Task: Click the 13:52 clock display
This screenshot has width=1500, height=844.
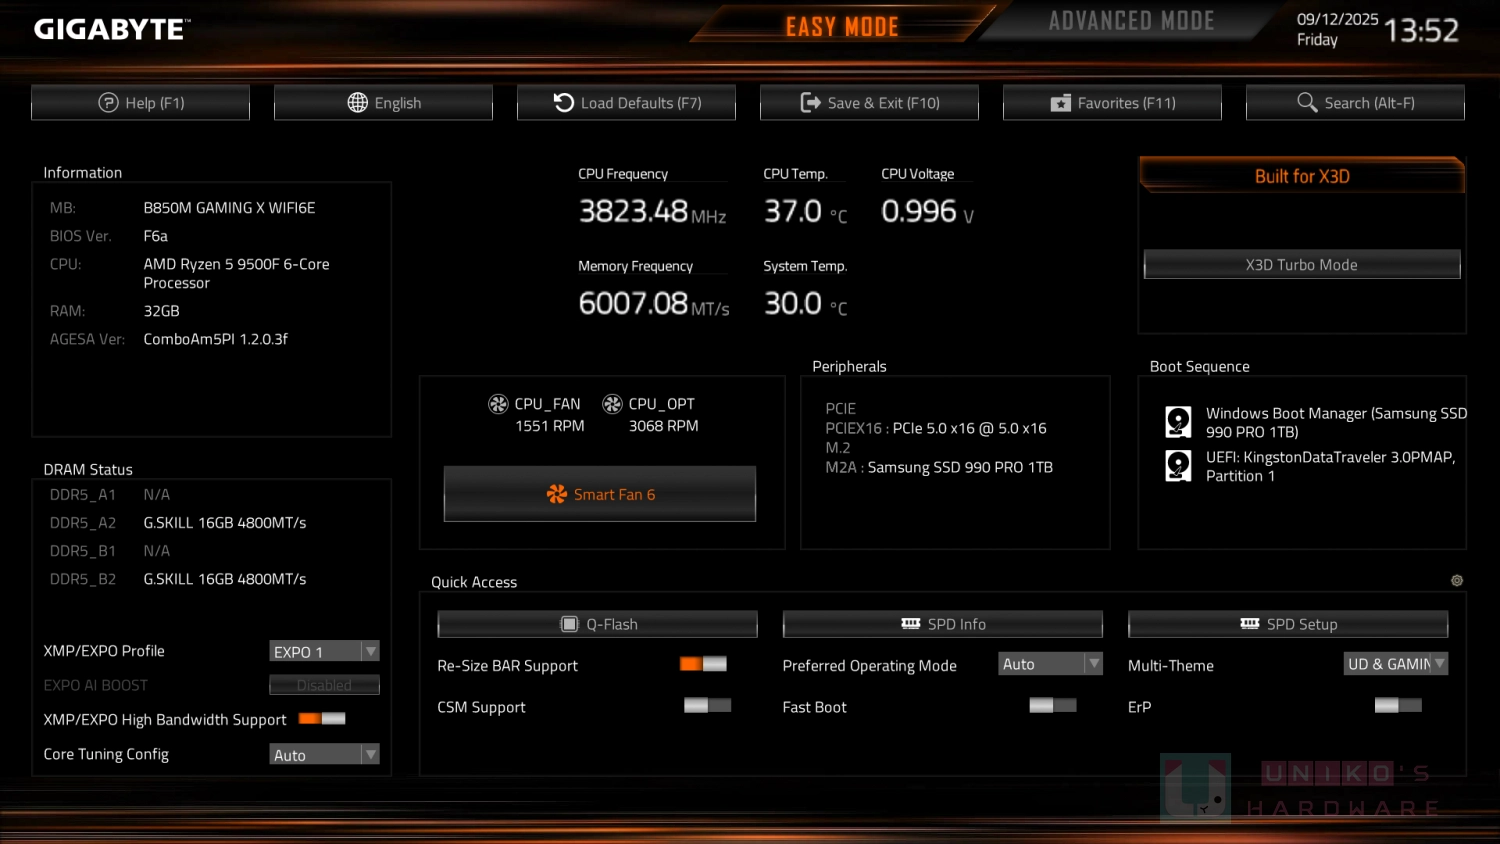Action: [x=1421, y=31]
